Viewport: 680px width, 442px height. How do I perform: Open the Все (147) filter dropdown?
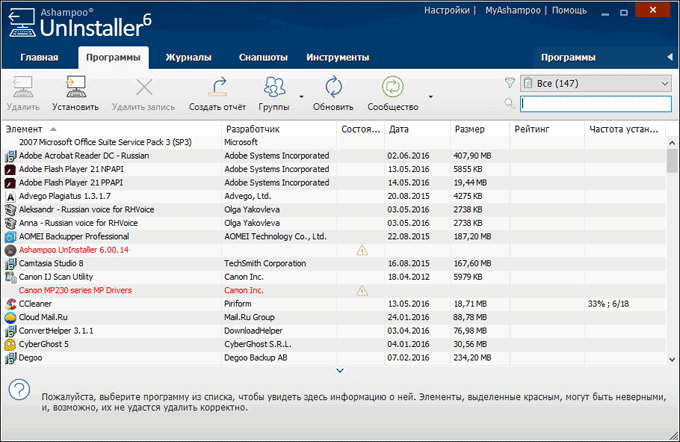[595, 83]
